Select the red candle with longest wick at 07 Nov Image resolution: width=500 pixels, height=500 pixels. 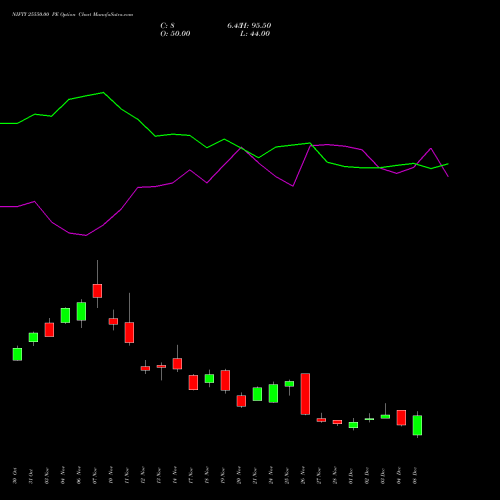pos(97,291)
